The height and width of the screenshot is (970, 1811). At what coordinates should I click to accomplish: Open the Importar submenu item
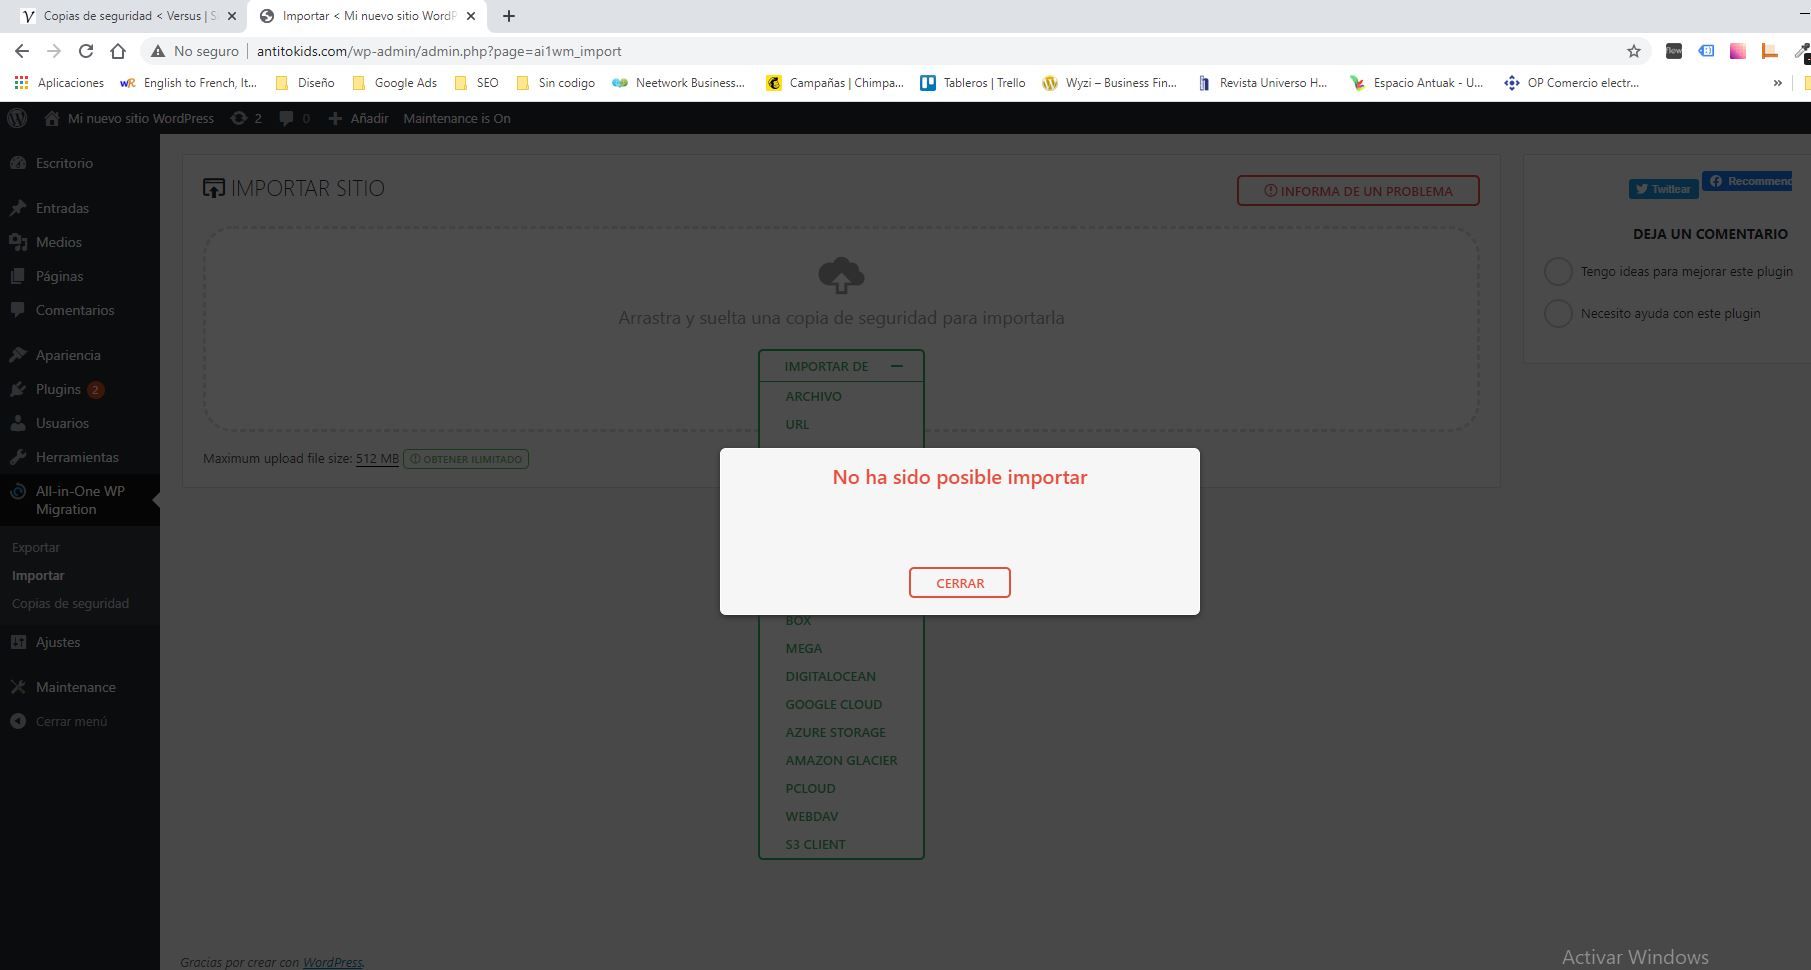point(38,575)
